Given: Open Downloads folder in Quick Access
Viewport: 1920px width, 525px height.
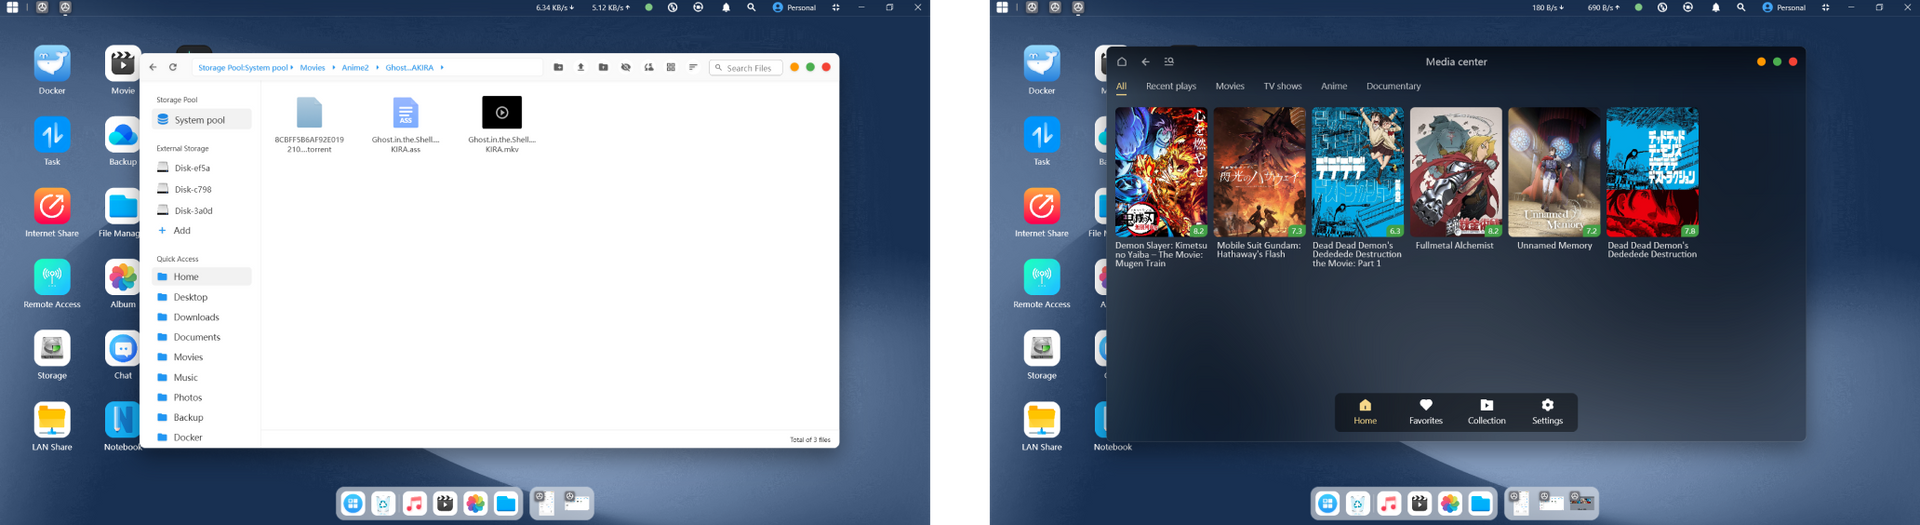Looking at the screenshot, I should click(196, 317).
